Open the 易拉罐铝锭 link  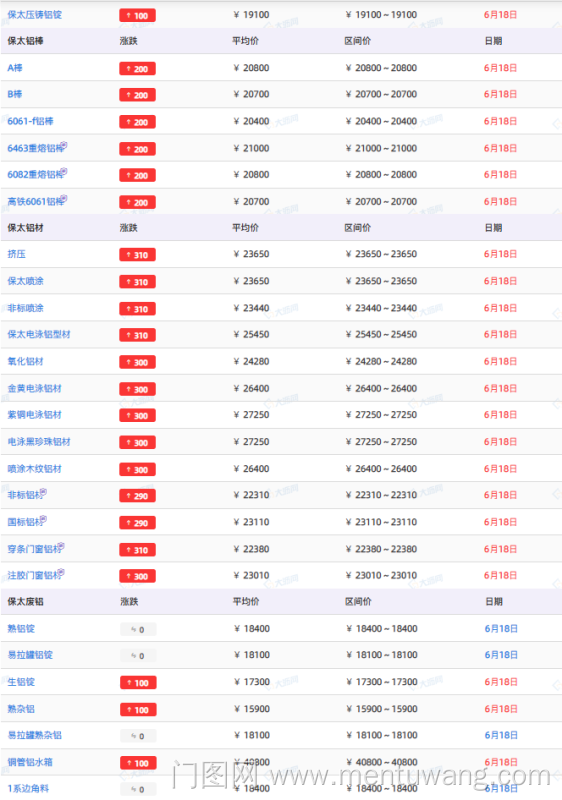coord(30,655)
